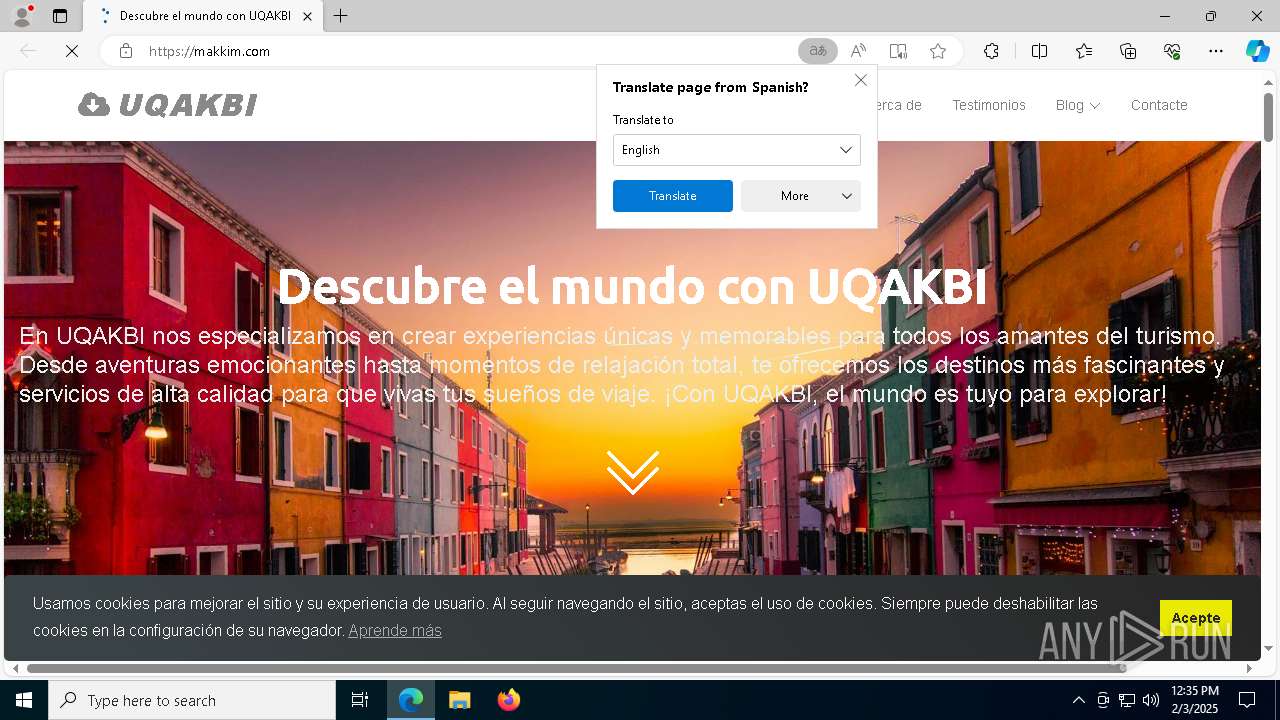
Task: Close the Descubre el mundo tab
Action: pos(308,16)
